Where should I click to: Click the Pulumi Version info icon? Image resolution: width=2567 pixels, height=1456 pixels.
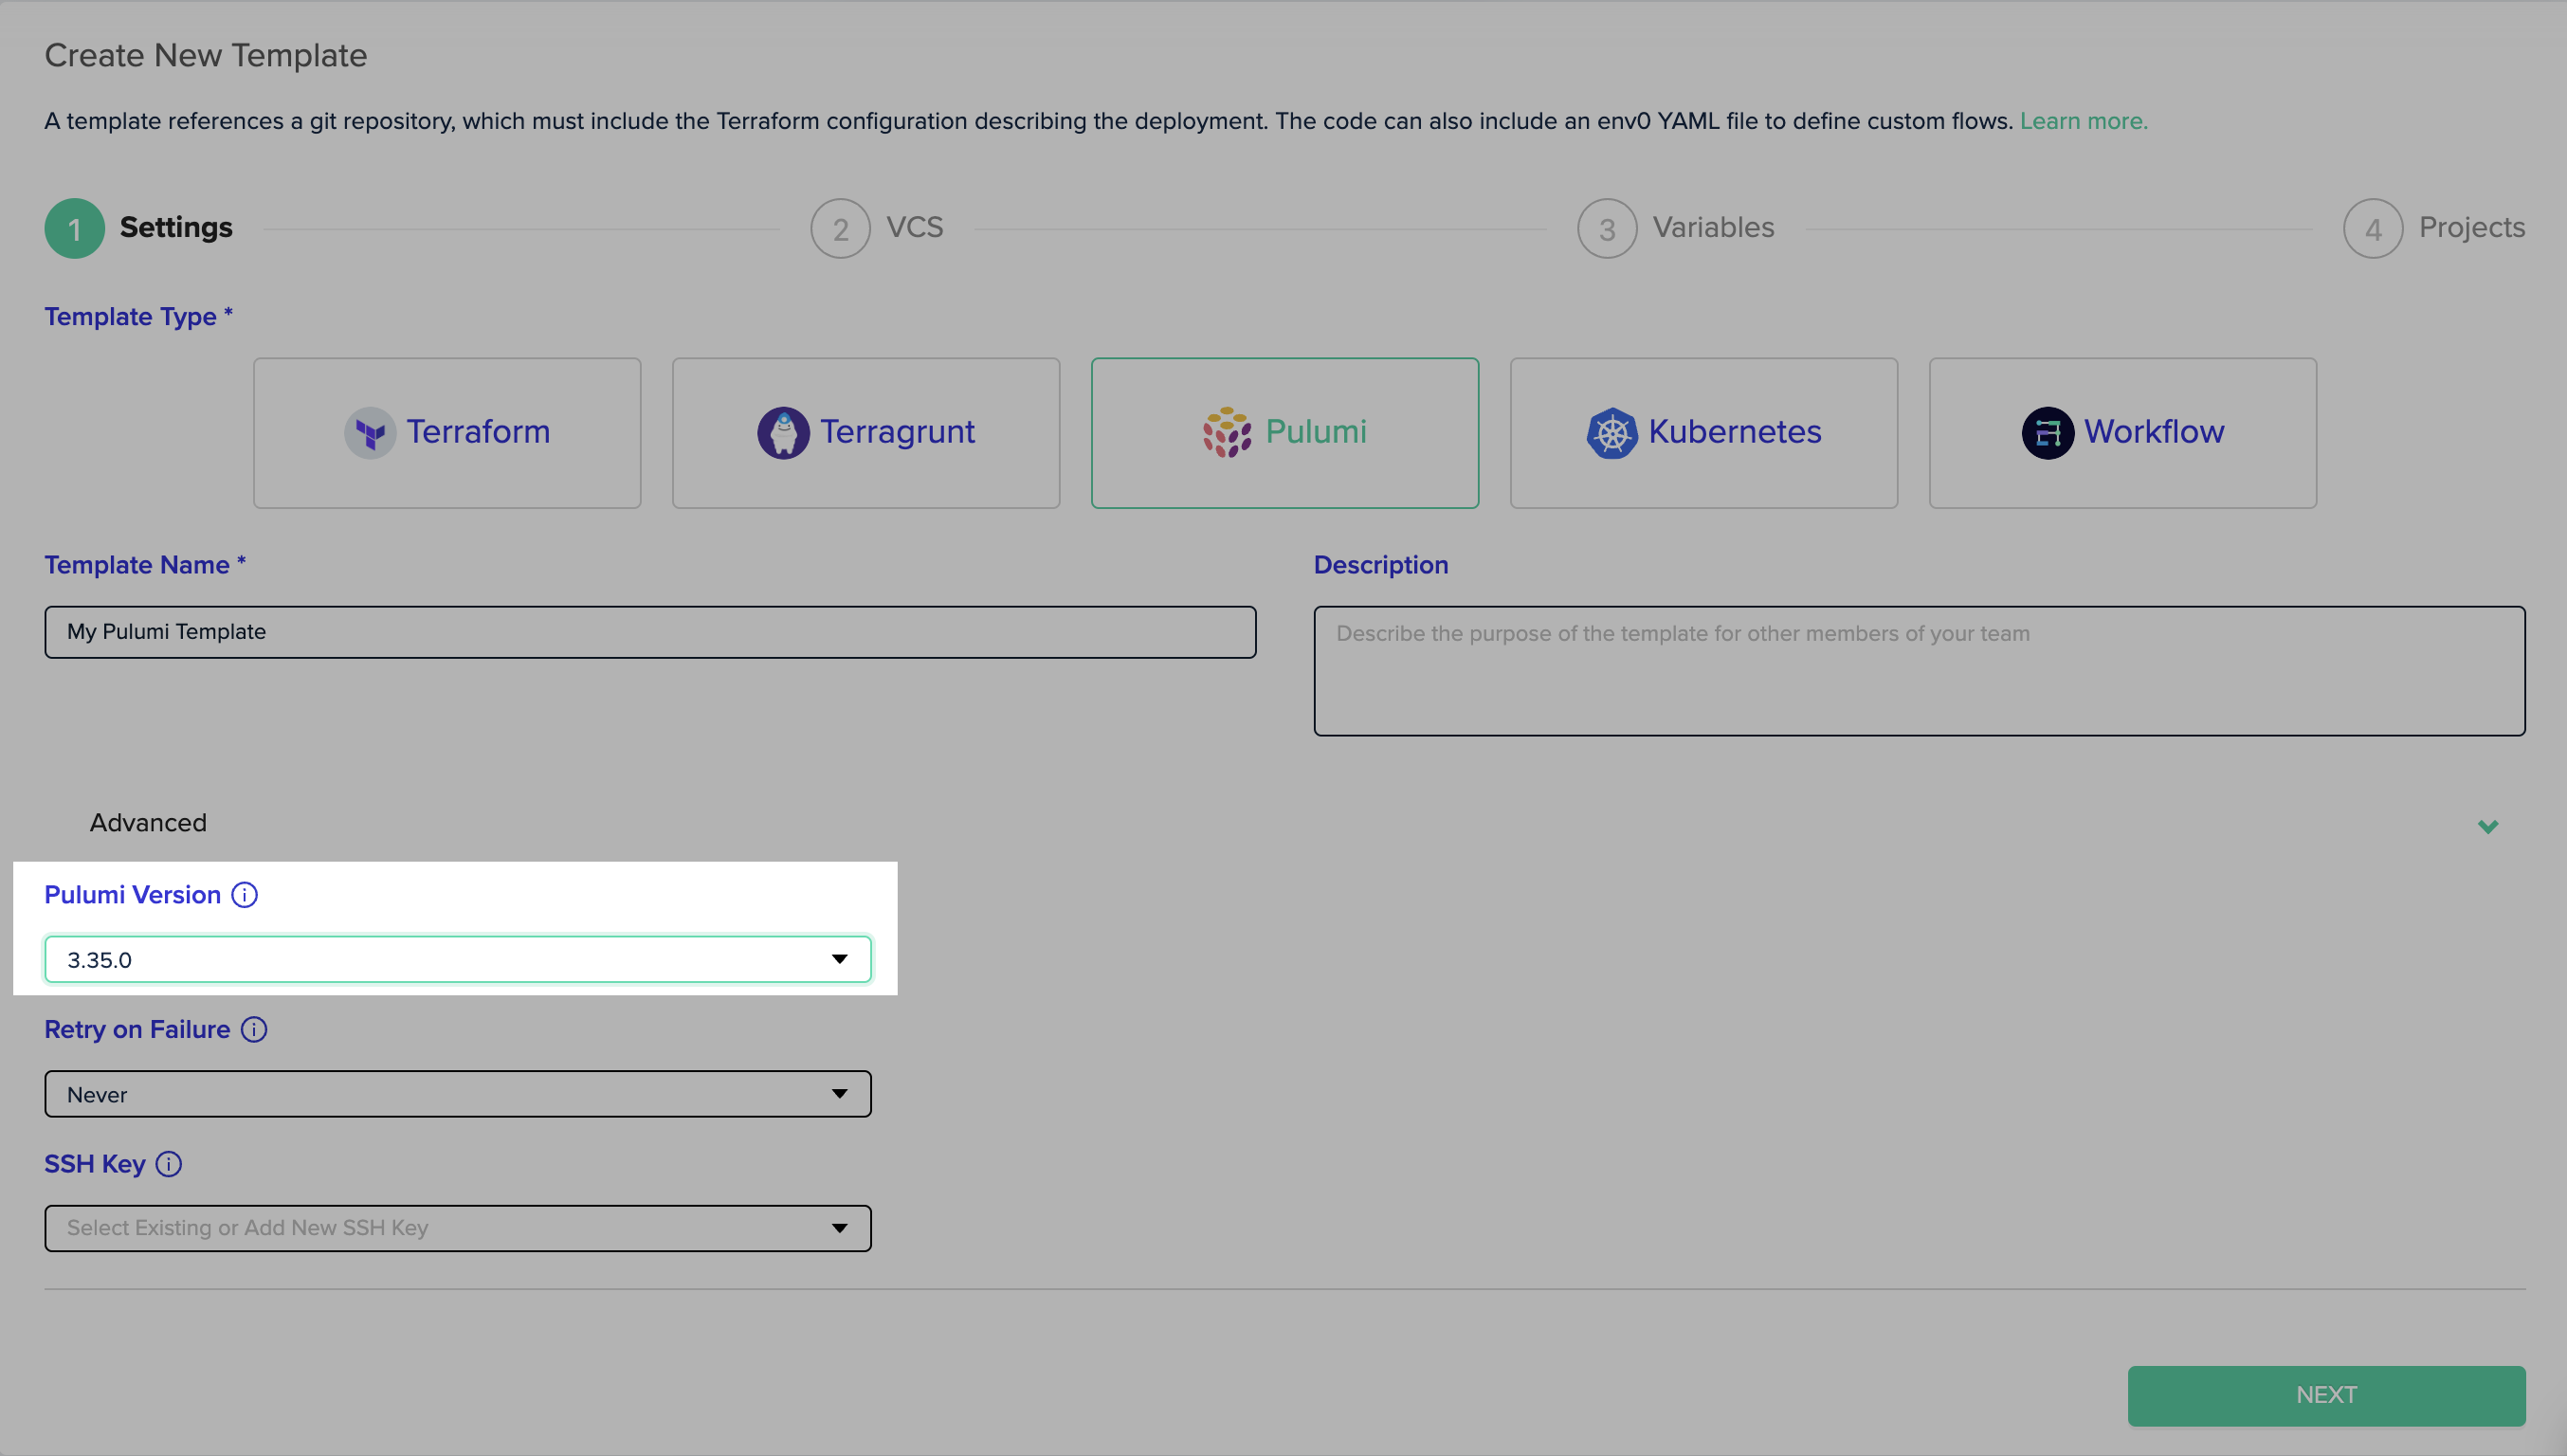click(x=245, y=895)
